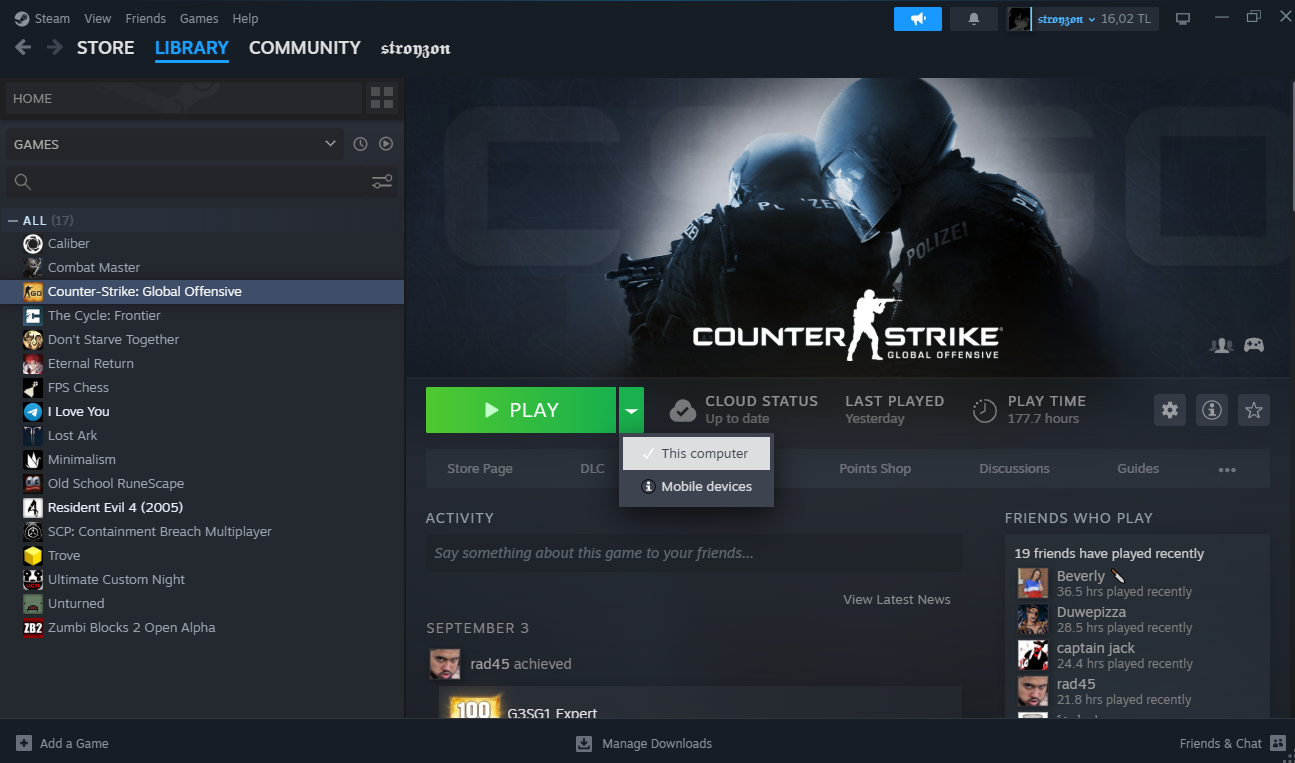Open the Discussions link
This screenshot has height=763, width=1295.
1014,468
